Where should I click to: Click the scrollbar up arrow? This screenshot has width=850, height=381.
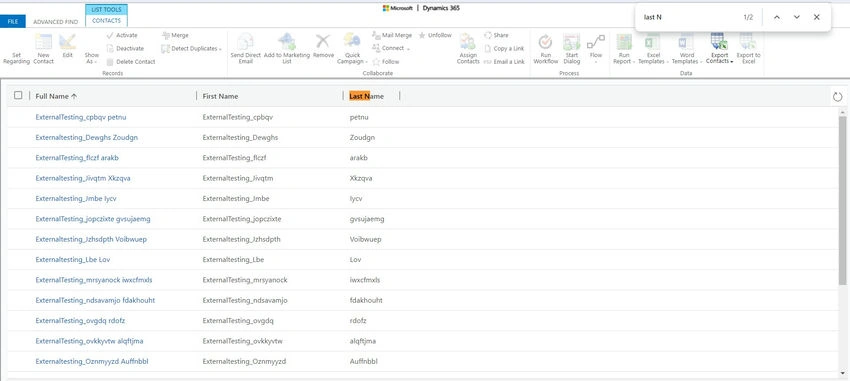click(x=842, y=112)
